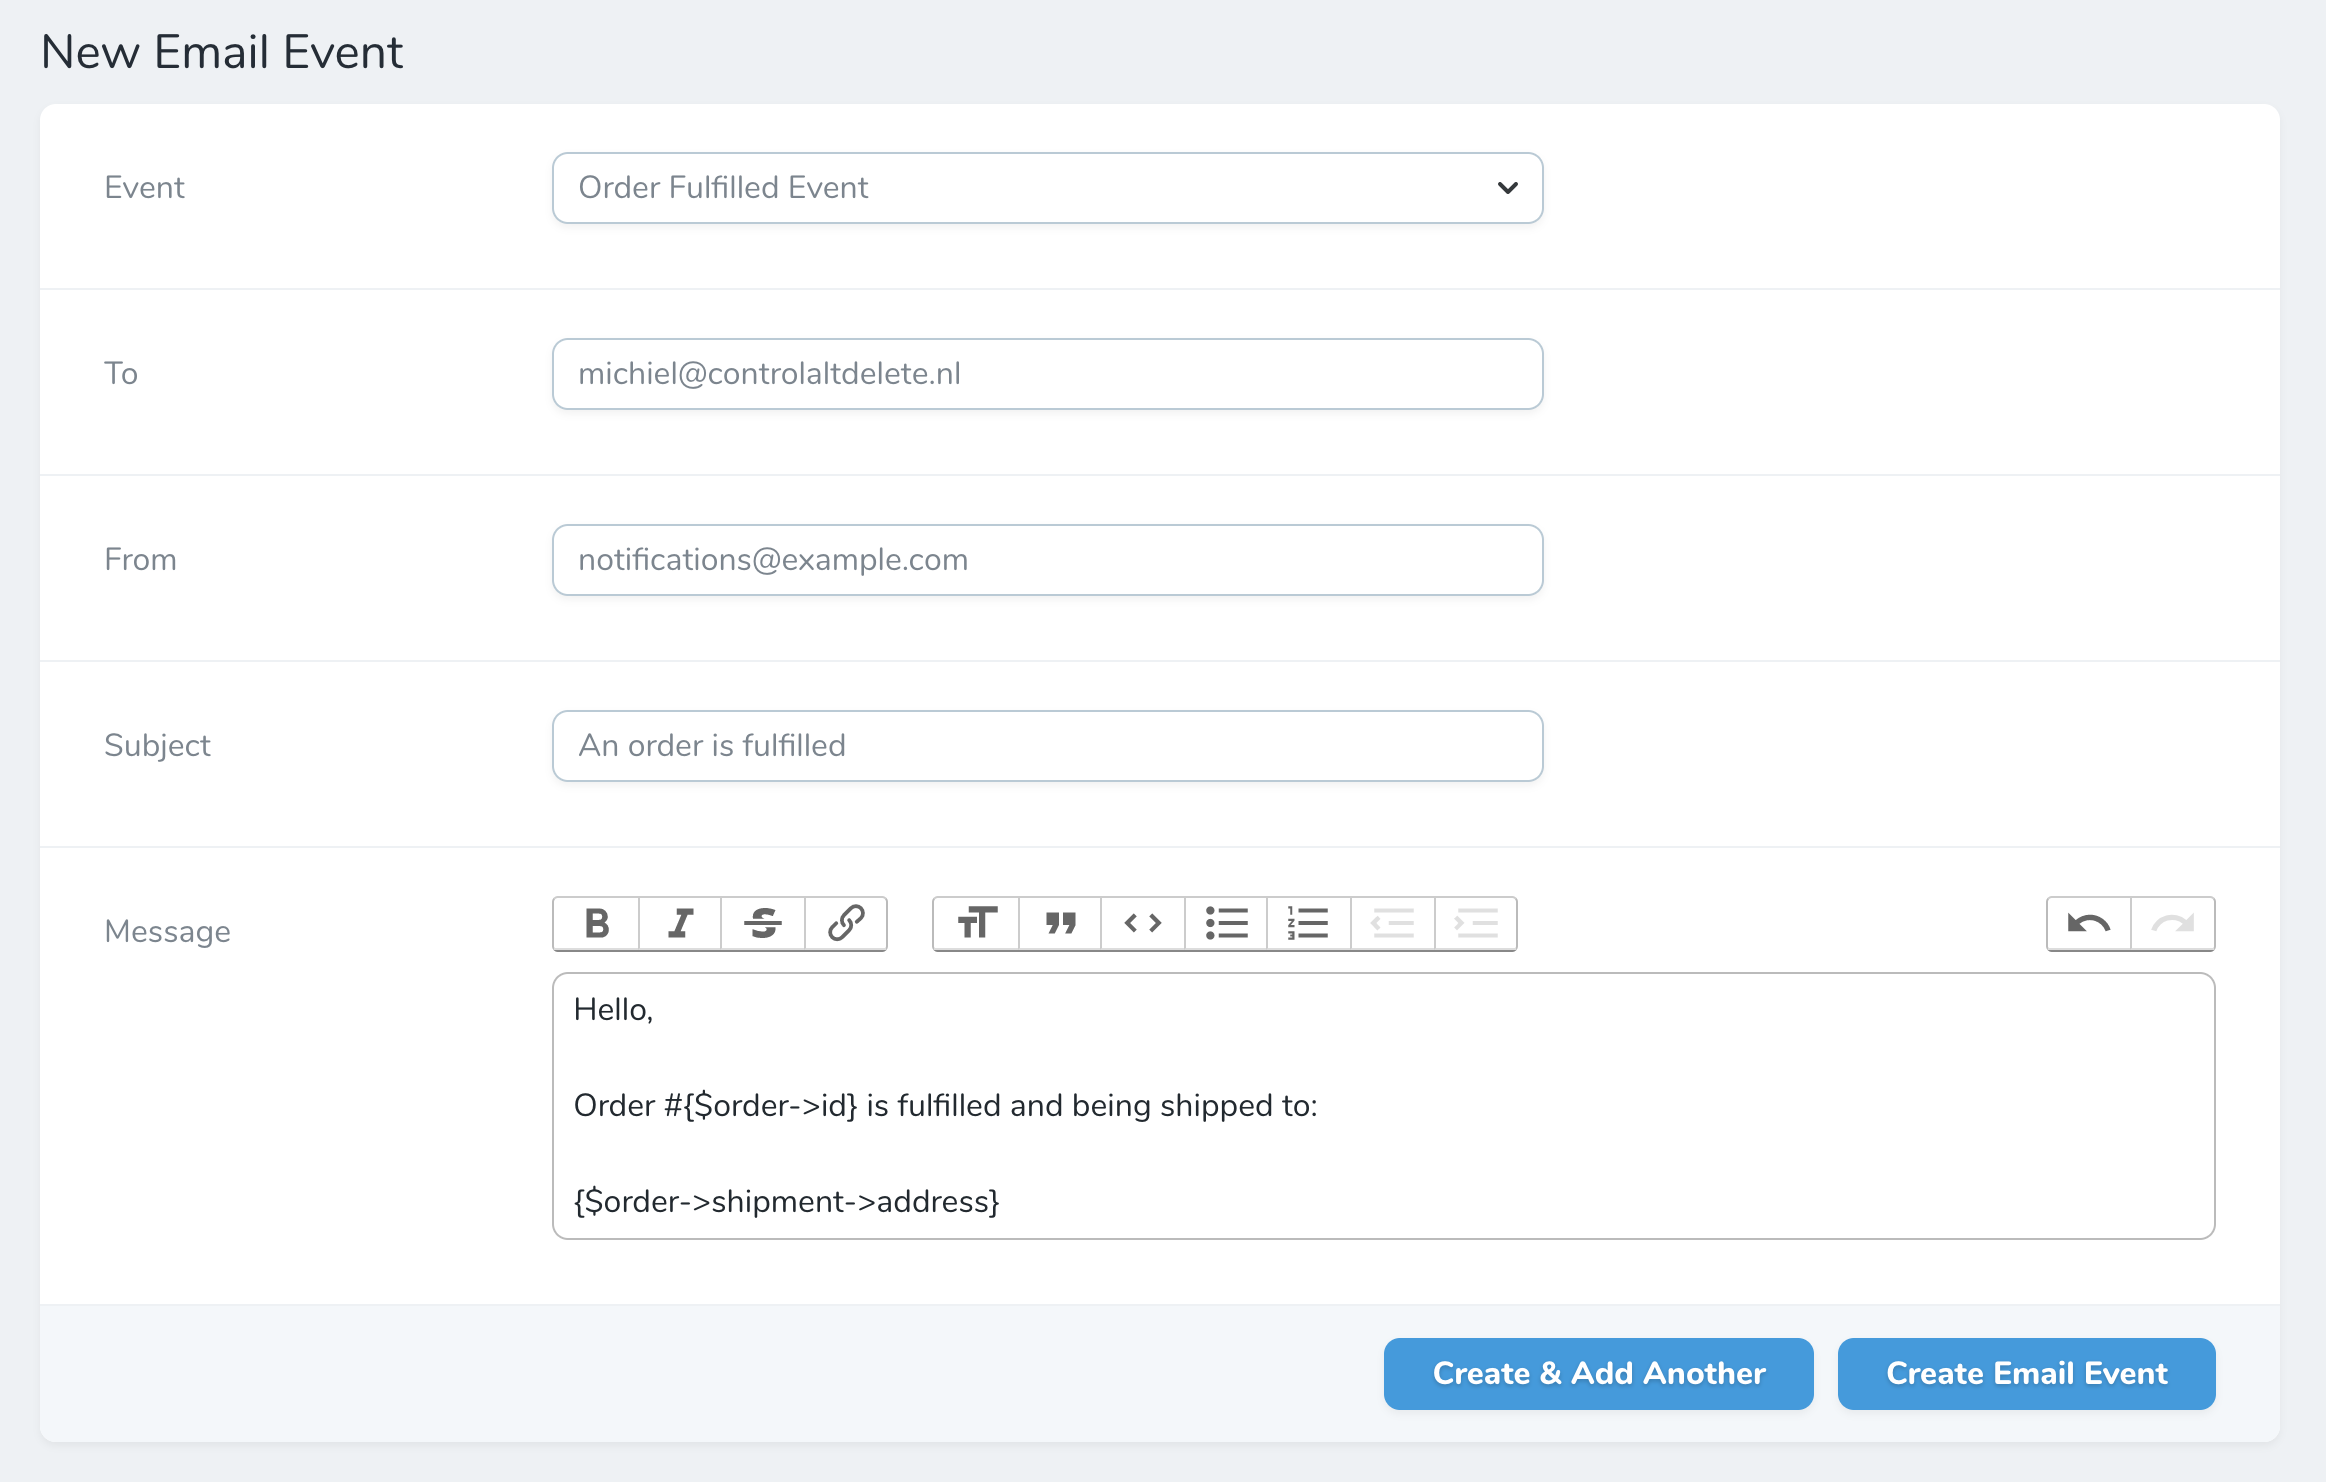Viewport: 2326px width, 1482px height.
Task: Insert a hyperlink using the link icon
Action: click(846, 923)
